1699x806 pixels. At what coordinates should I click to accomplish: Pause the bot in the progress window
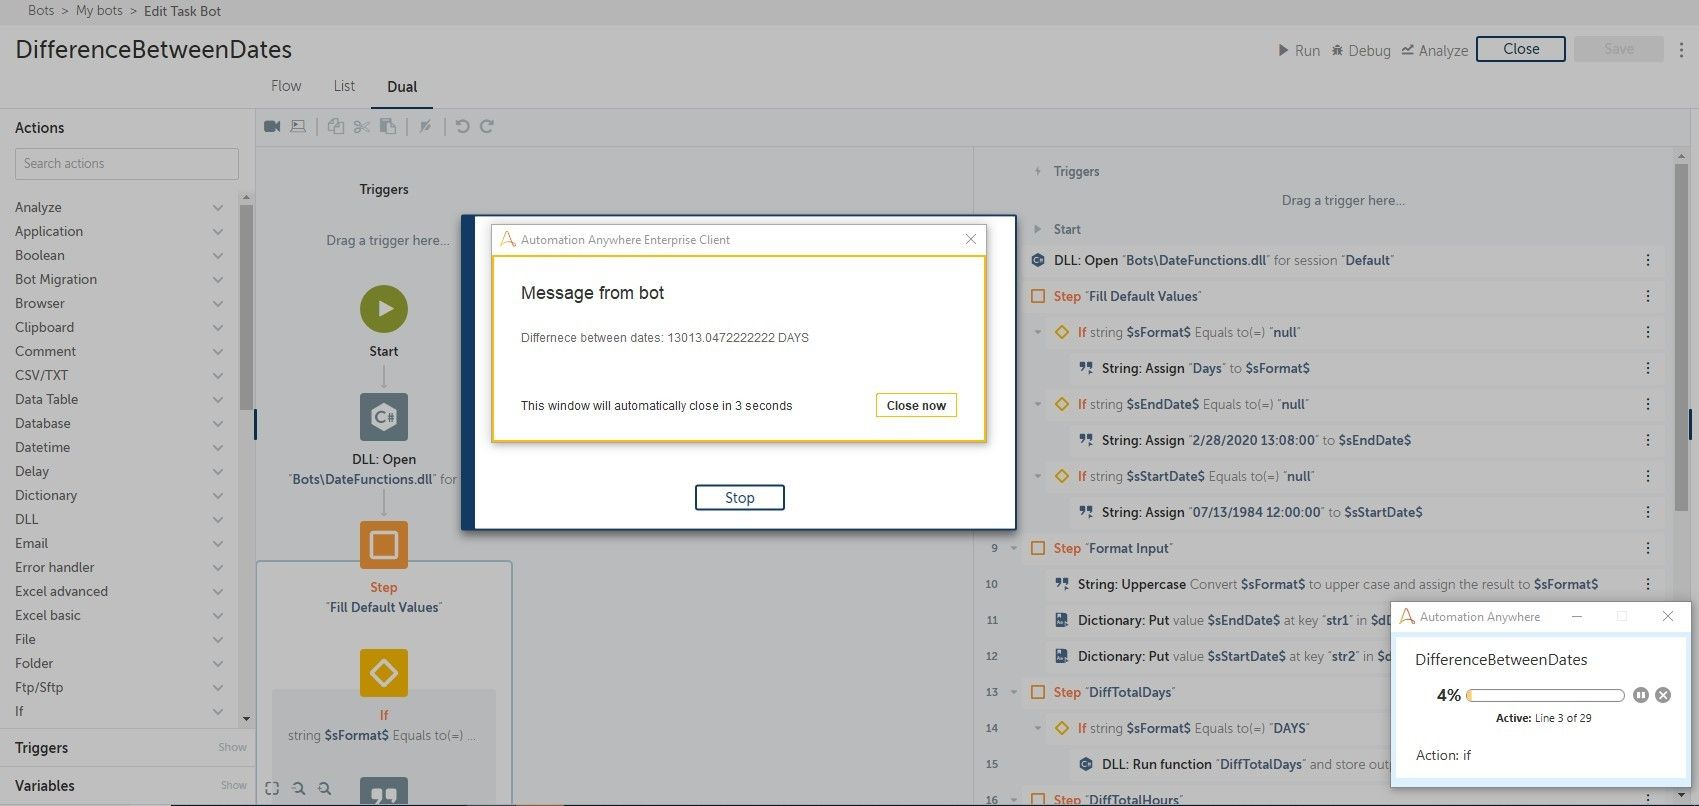1641,695
